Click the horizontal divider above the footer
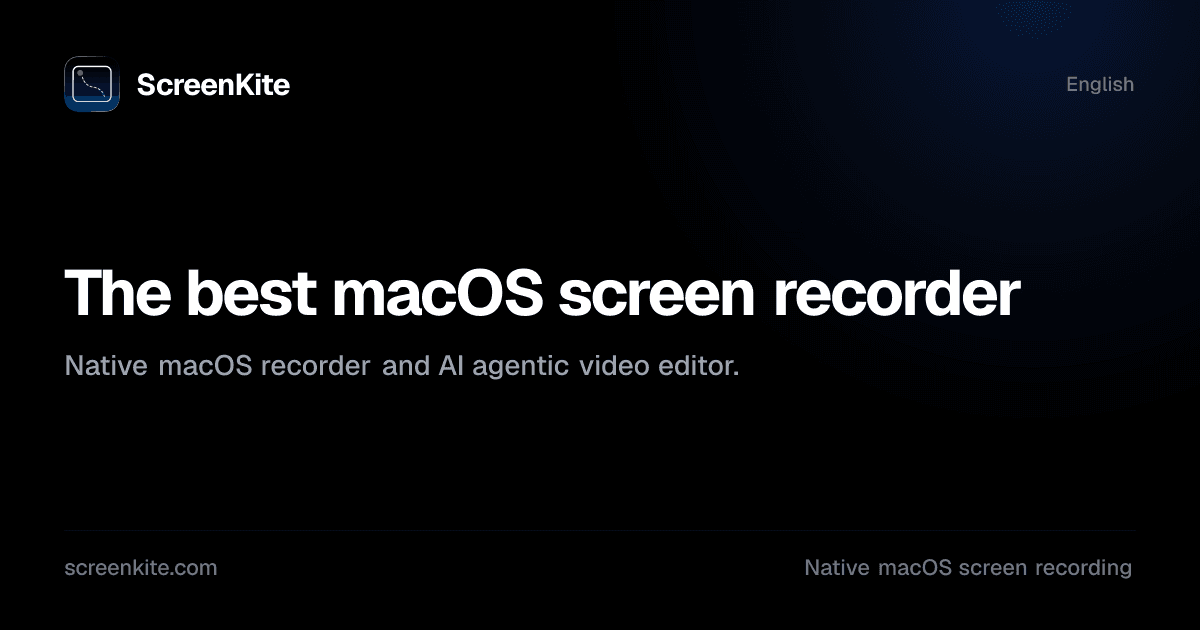This screenshot has height=630, width=1200. (600, 530)
